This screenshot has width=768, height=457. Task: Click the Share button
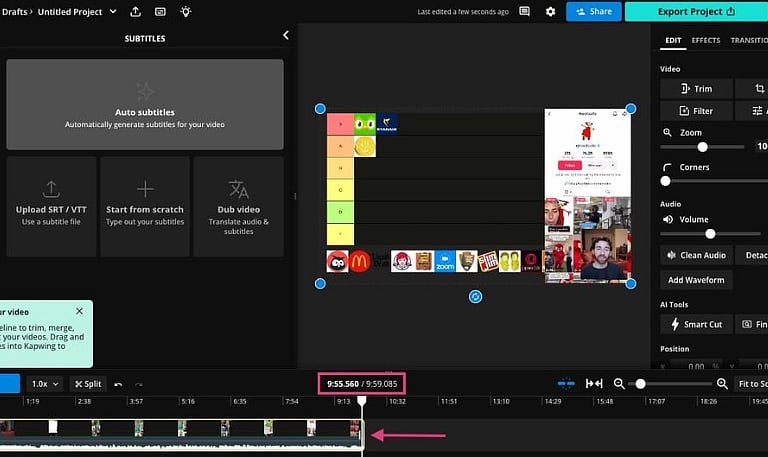tap(594, 12)
